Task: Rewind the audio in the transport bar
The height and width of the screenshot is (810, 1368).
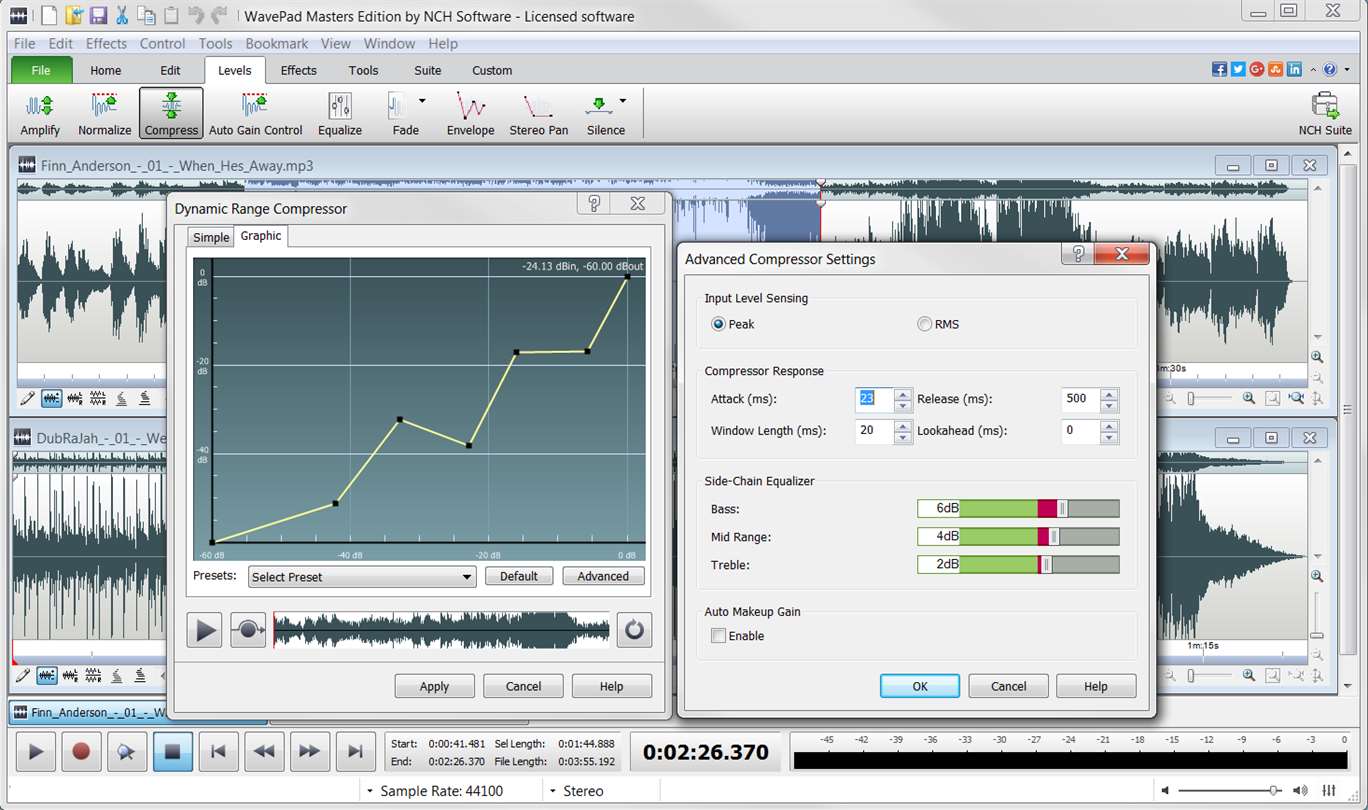Action: (x=264, y=751)
